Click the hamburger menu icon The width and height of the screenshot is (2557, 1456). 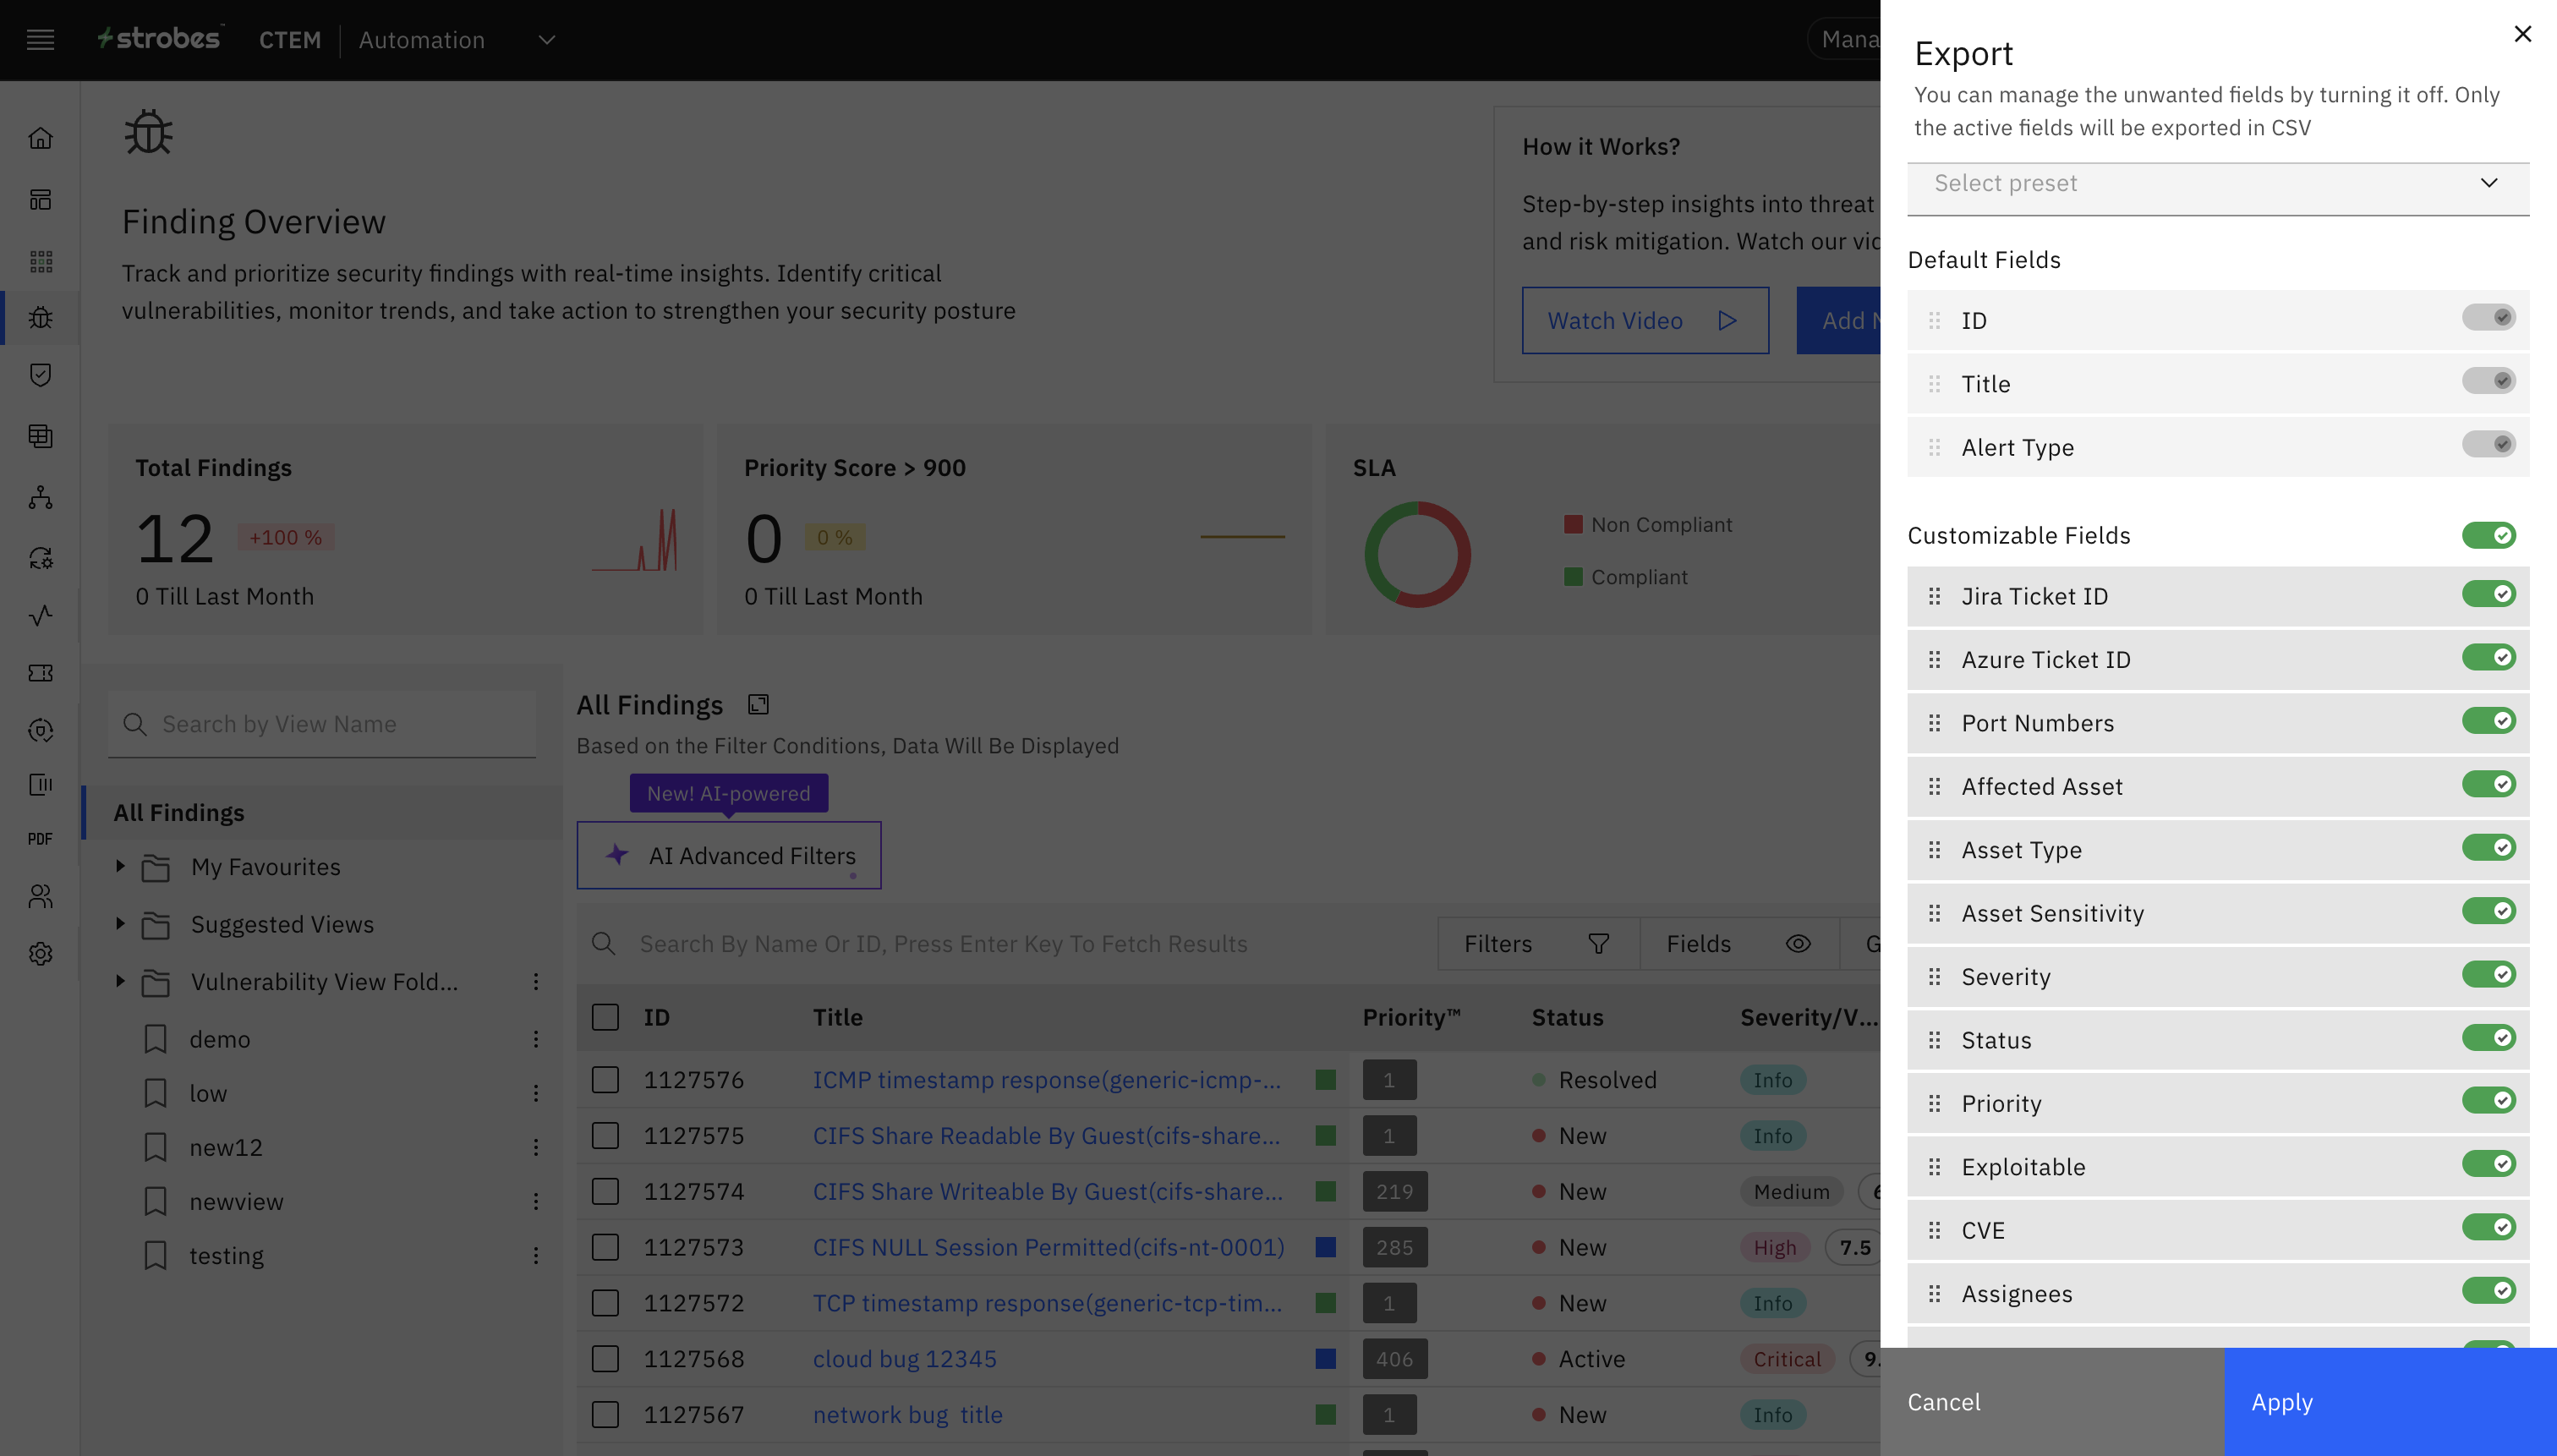tap(40, 40)
